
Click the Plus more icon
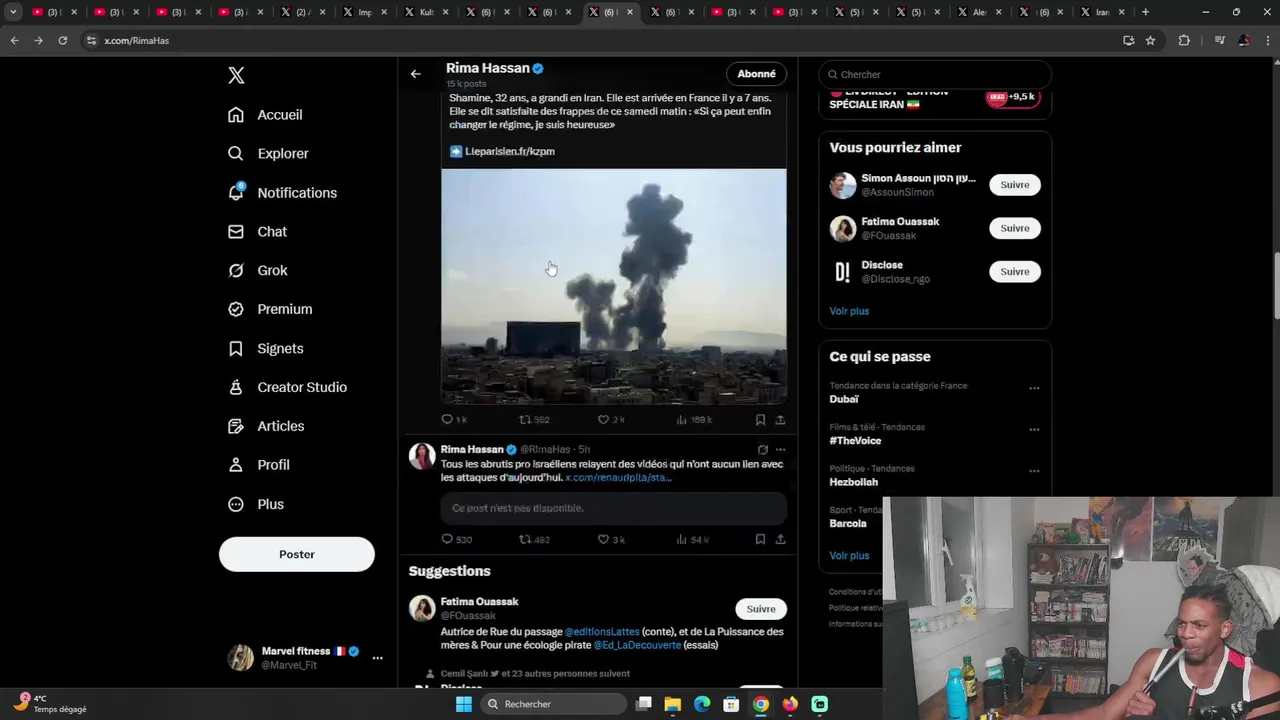click(236, 505)
